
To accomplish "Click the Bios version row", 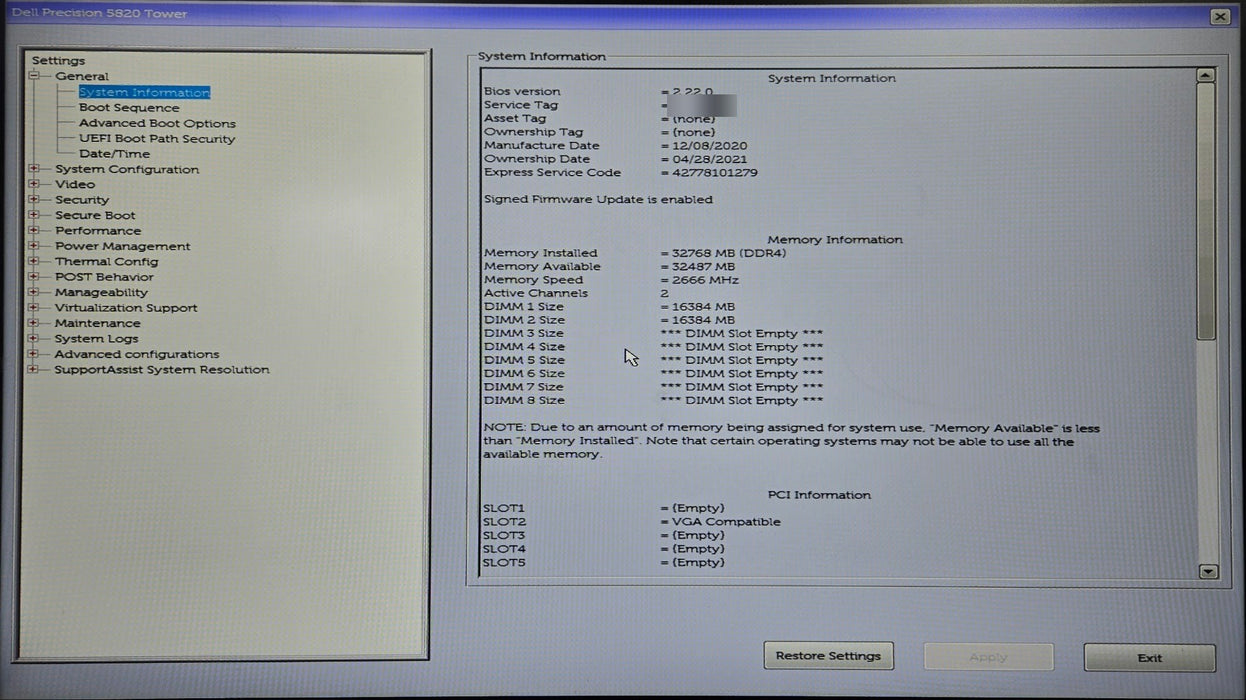I will 598,91.
